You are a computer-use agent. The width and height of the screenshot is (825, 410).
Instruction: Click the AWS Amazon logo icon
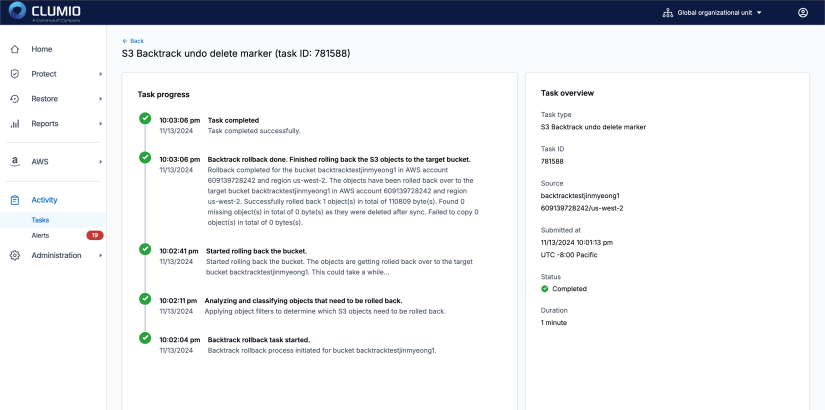[15, 162]
